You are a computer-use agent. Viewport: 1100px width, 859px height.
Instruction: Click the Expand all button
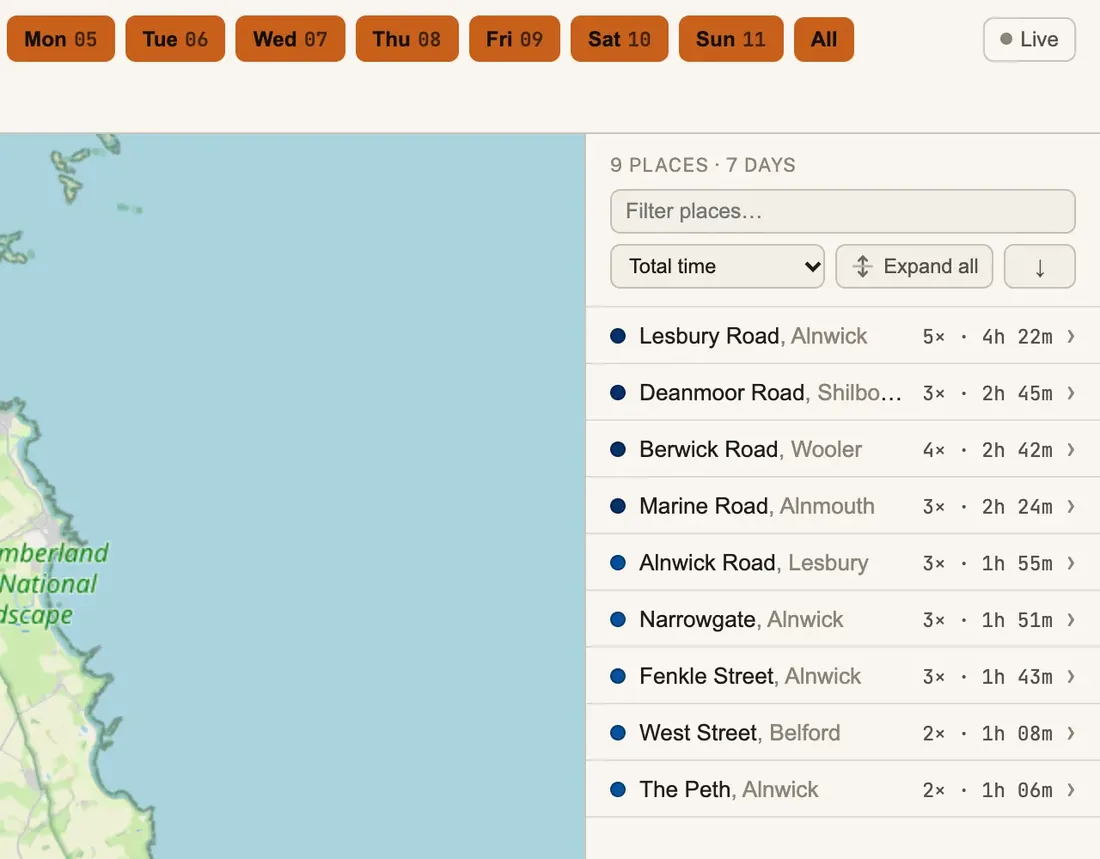pos(914,267)
